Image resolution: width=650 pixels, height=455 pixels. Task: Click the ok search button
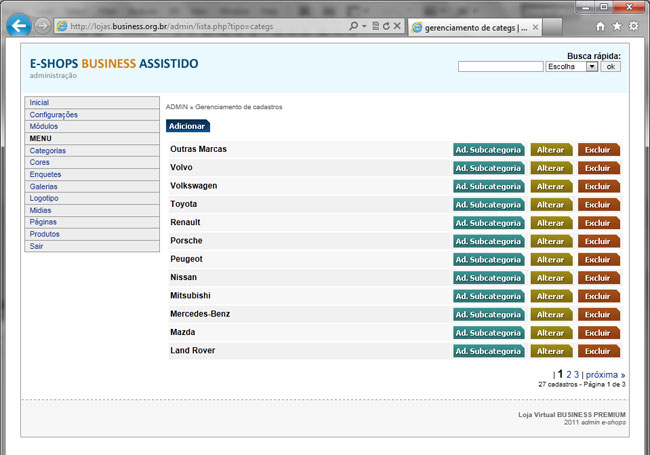tap(610, 66)
